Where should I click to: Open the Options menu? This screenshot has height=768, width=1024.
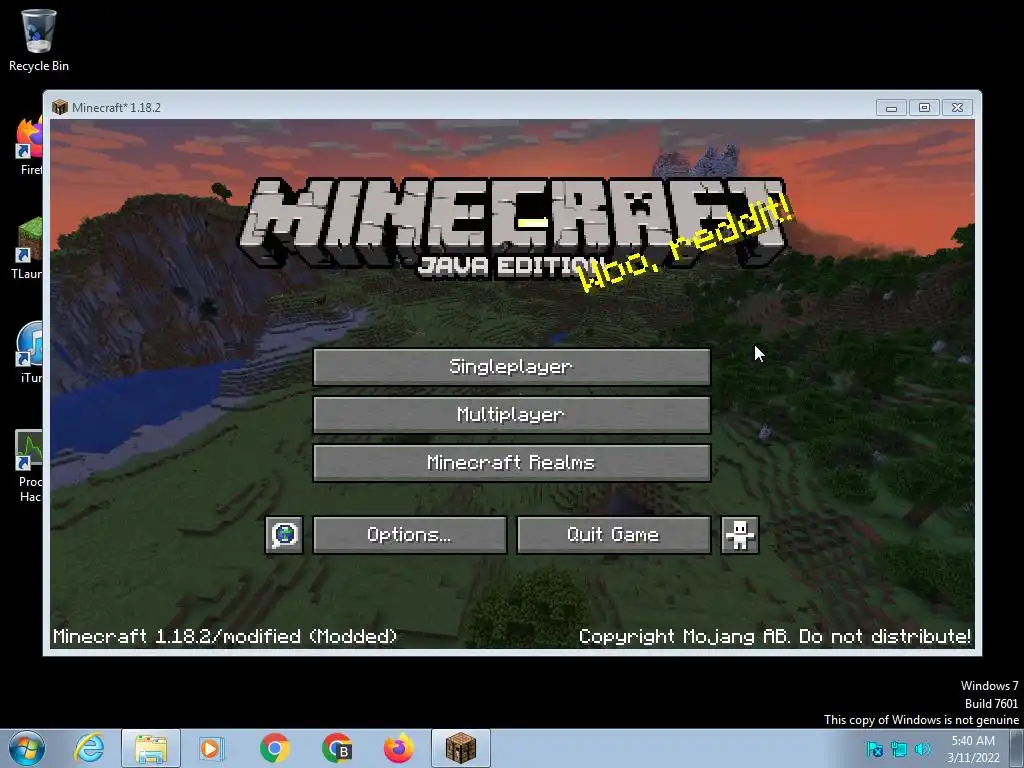(x=409, y=535)
